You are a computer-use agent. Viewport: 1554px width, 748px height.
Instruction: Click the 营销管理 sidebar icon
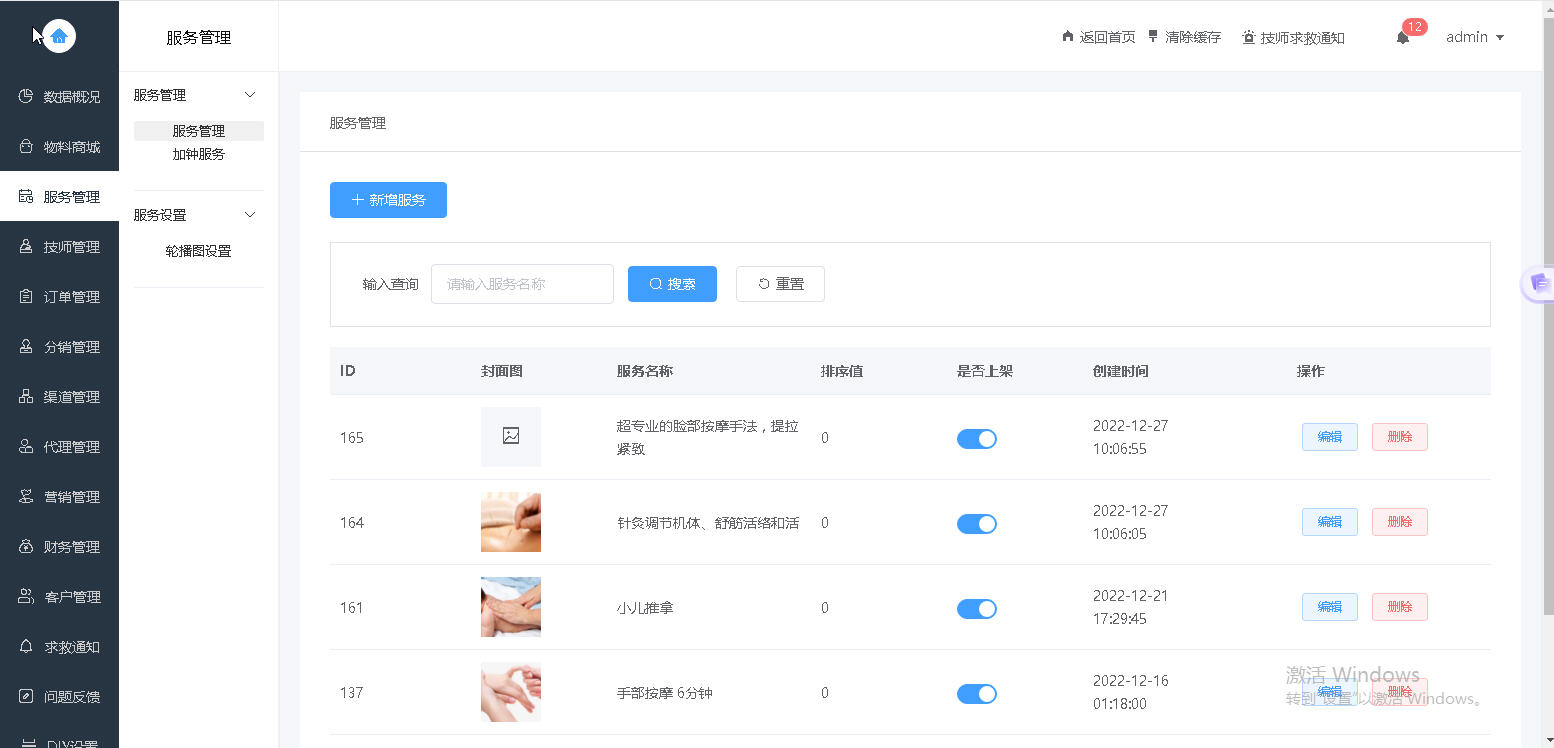point(27,497)
